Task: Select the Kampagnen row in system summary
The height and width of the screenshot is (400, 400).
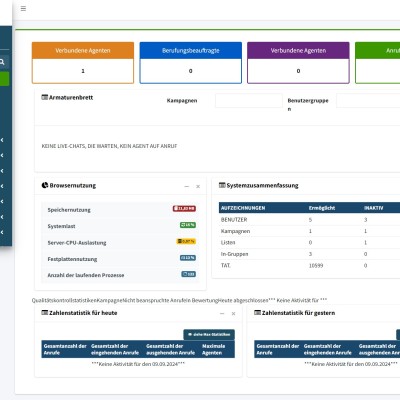Action: 309,231
